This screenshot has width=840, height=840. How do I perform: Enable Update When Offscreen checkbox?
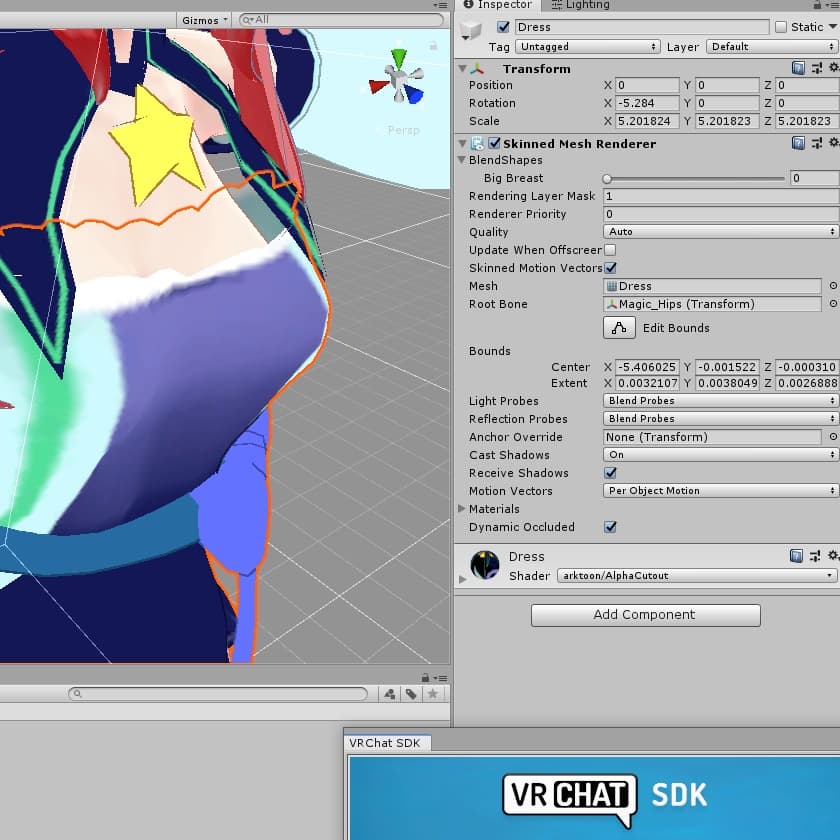(x=610, y=250)
